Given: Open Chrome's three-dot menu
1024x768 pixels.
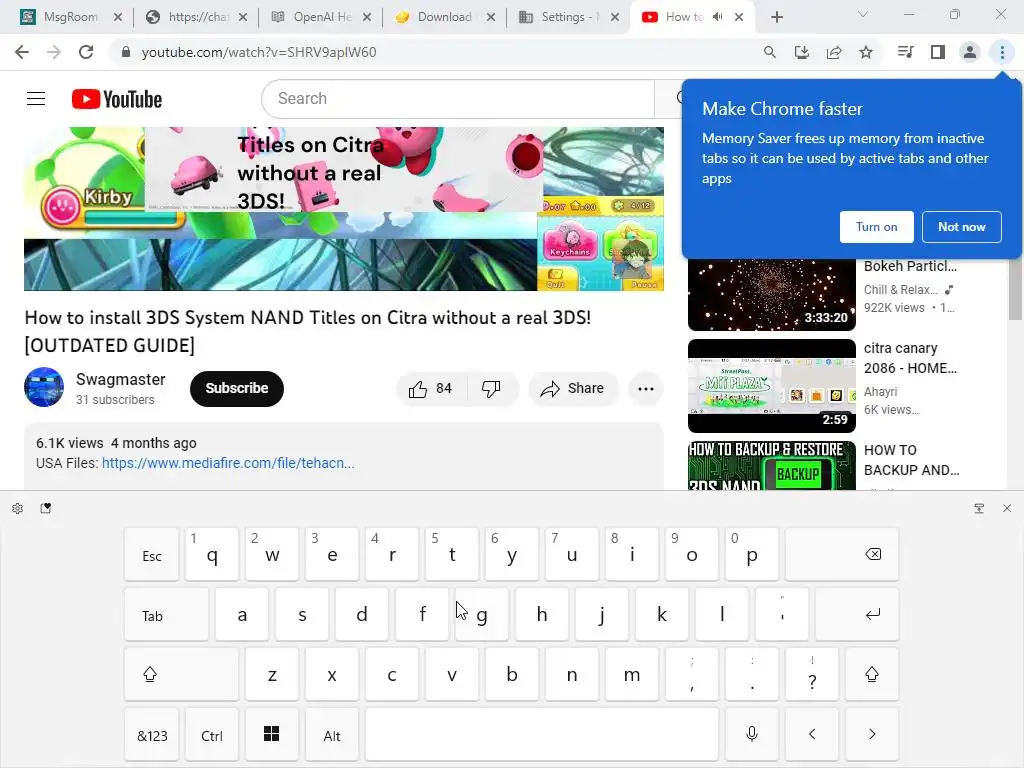Looking at the screenshot, I should tap(1002, 52).
